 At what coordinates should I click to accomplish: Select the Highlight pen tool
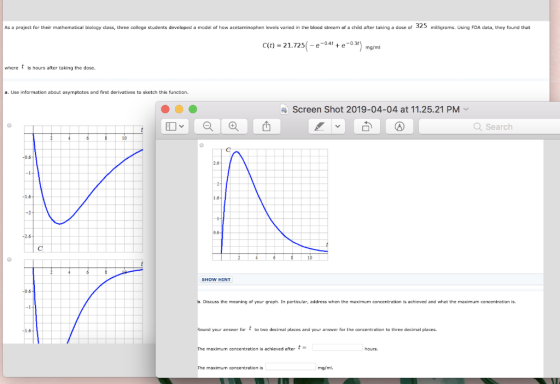pos(320,126)
